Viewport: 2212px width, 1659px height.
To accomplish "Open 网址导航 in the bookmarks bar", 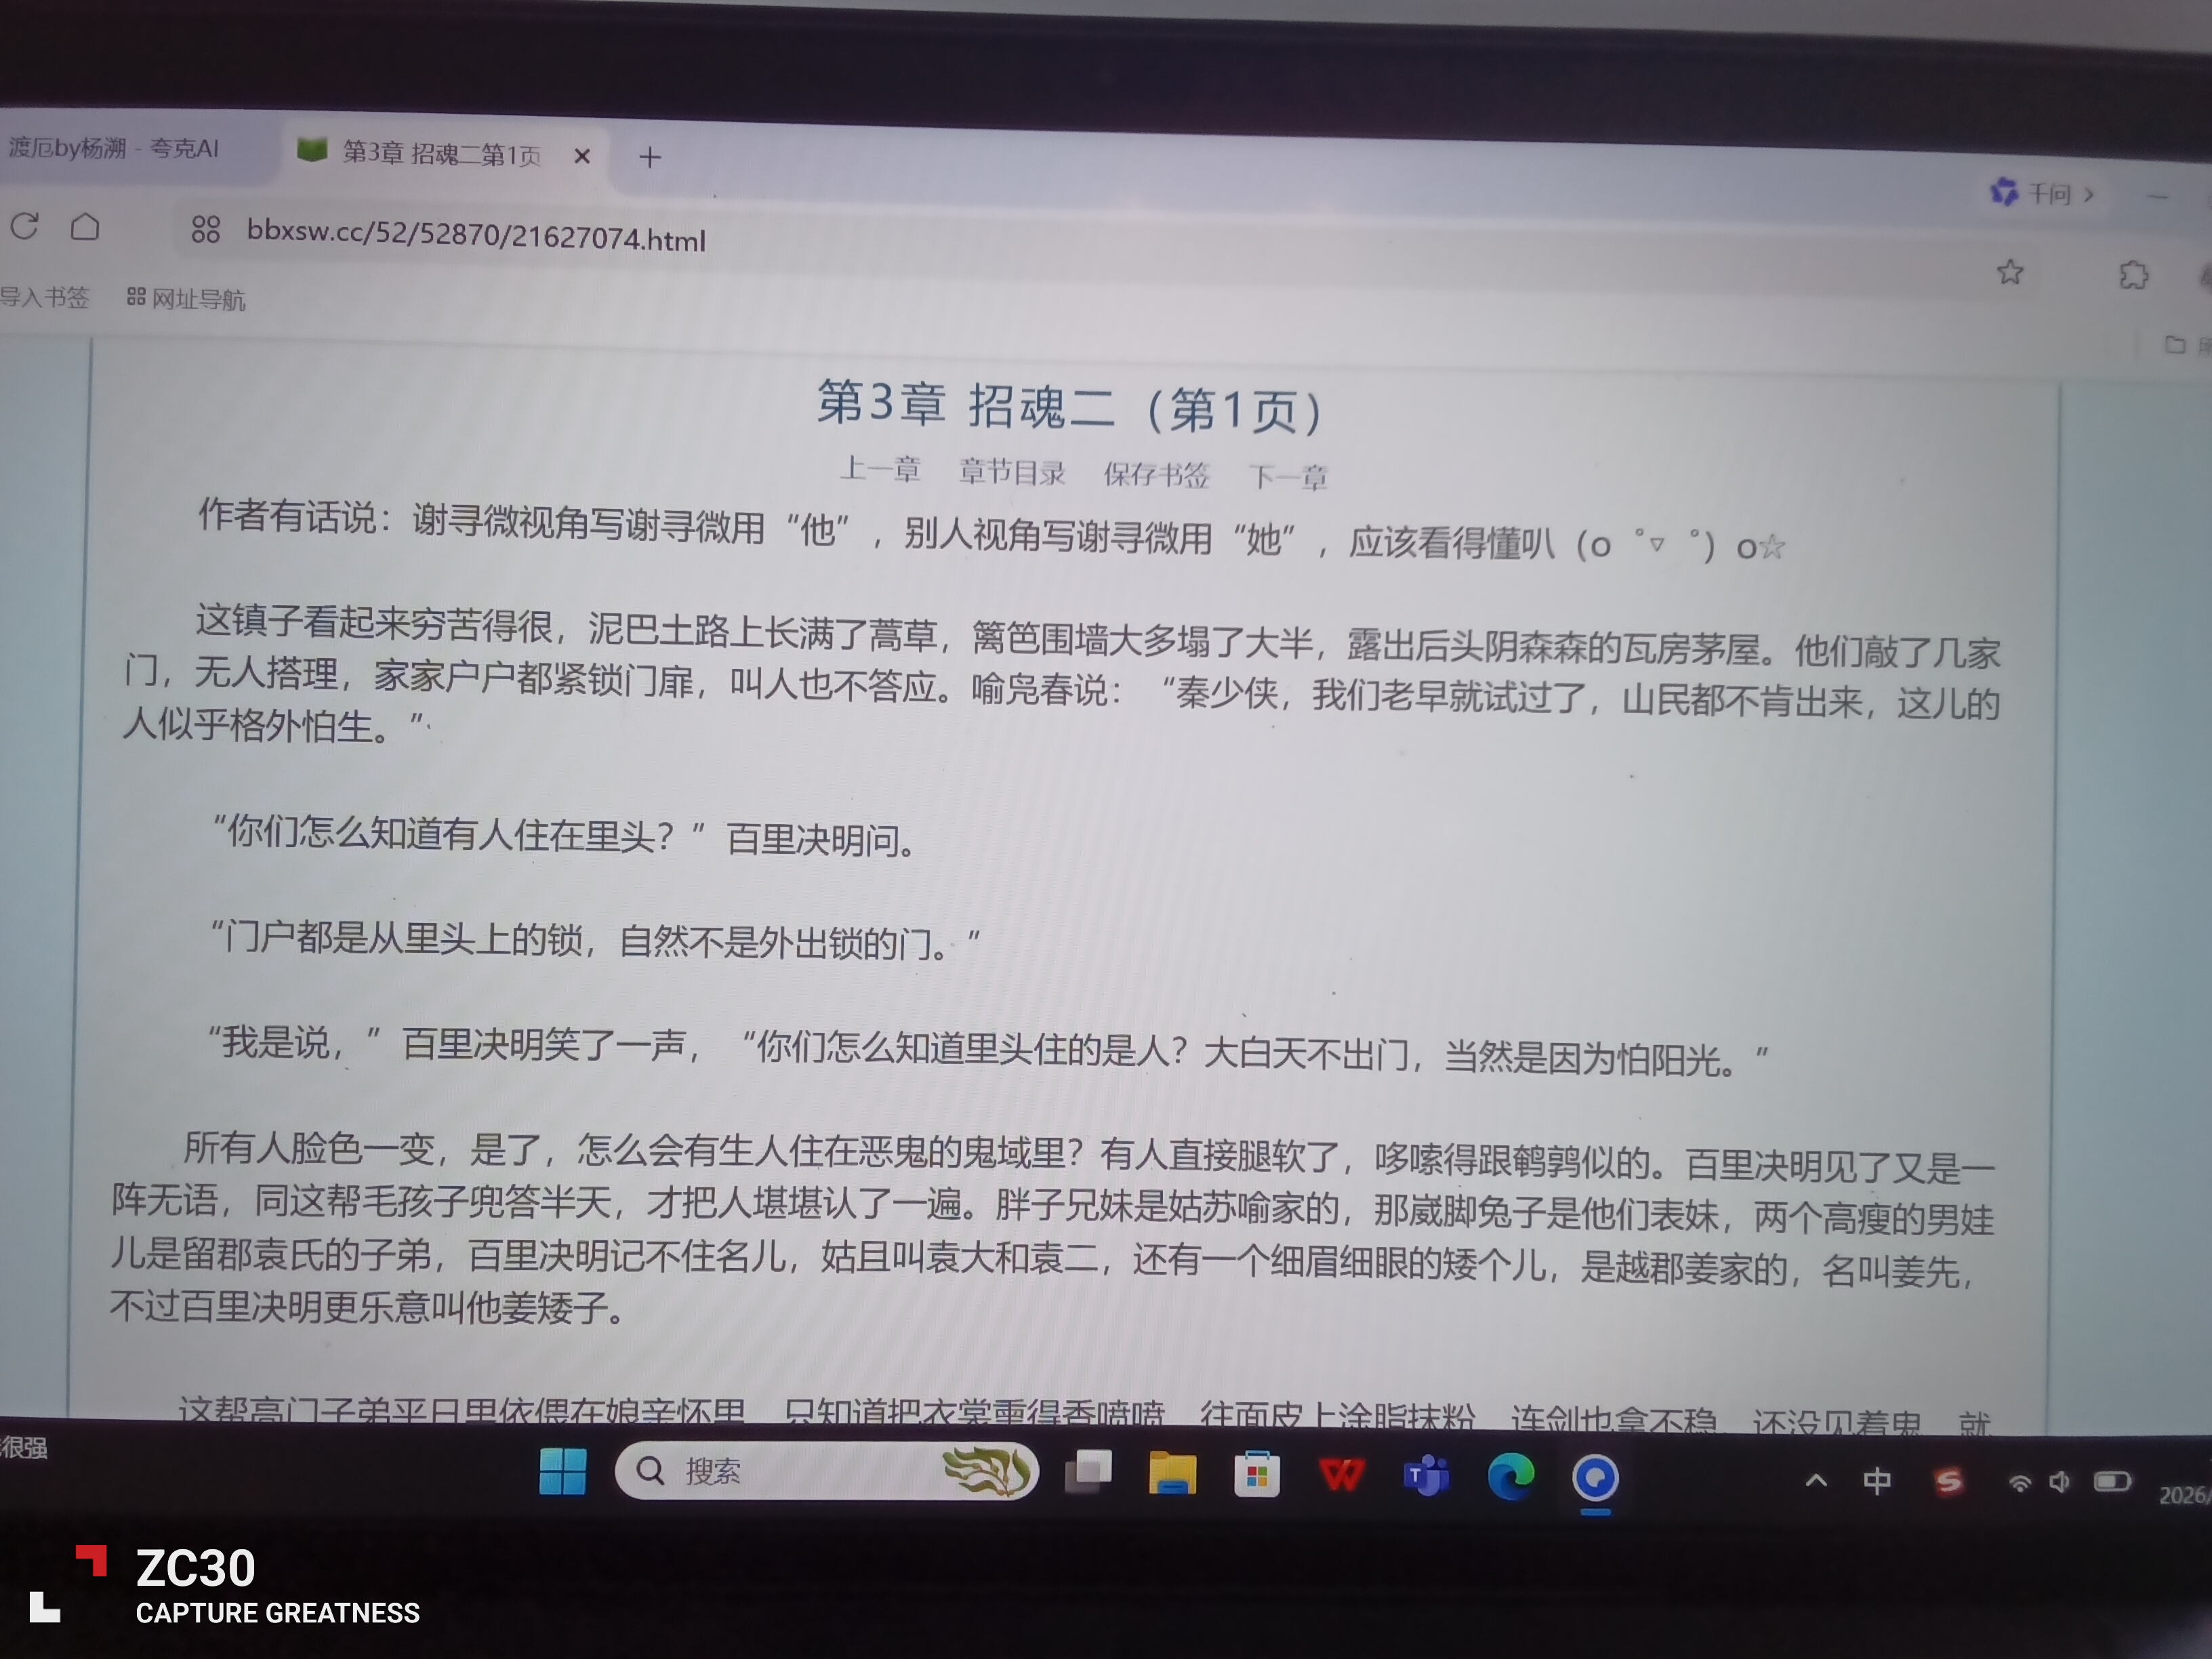I will point(186,298).
